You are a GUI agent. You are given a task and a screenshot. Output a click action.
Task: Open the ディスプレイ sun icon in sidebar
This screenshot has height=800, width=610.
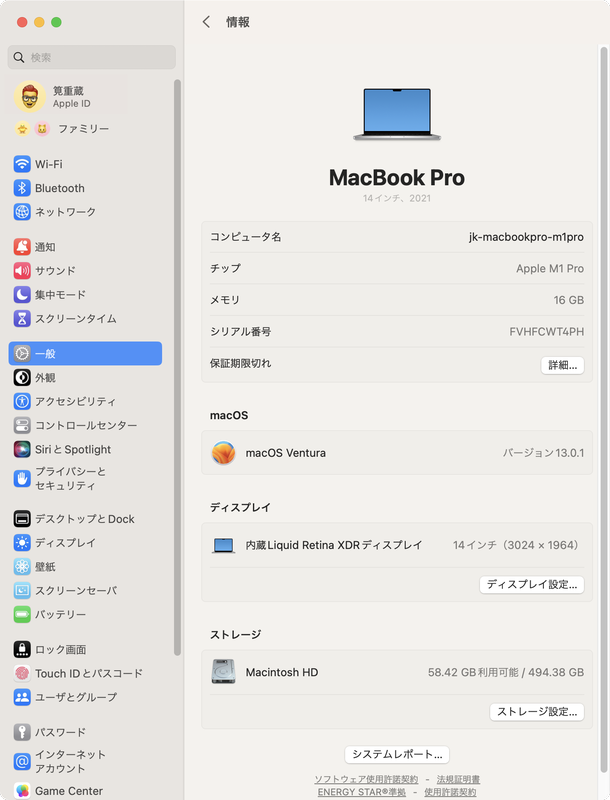(22, 543)
